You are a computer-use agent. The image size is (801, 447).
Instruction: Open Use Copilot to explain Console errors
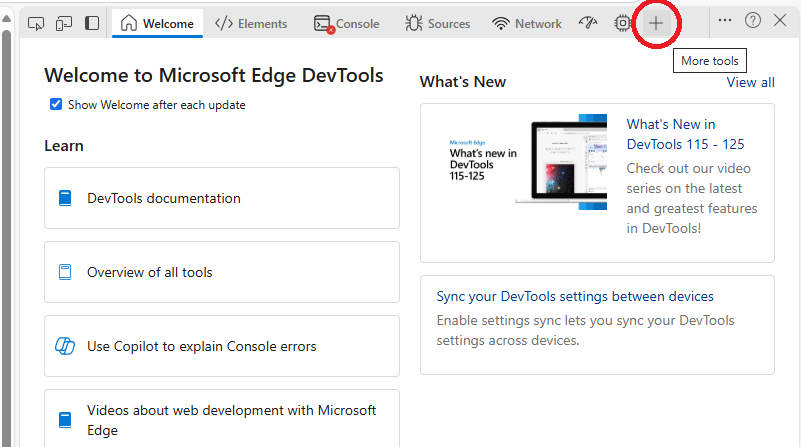click(222, 346)
